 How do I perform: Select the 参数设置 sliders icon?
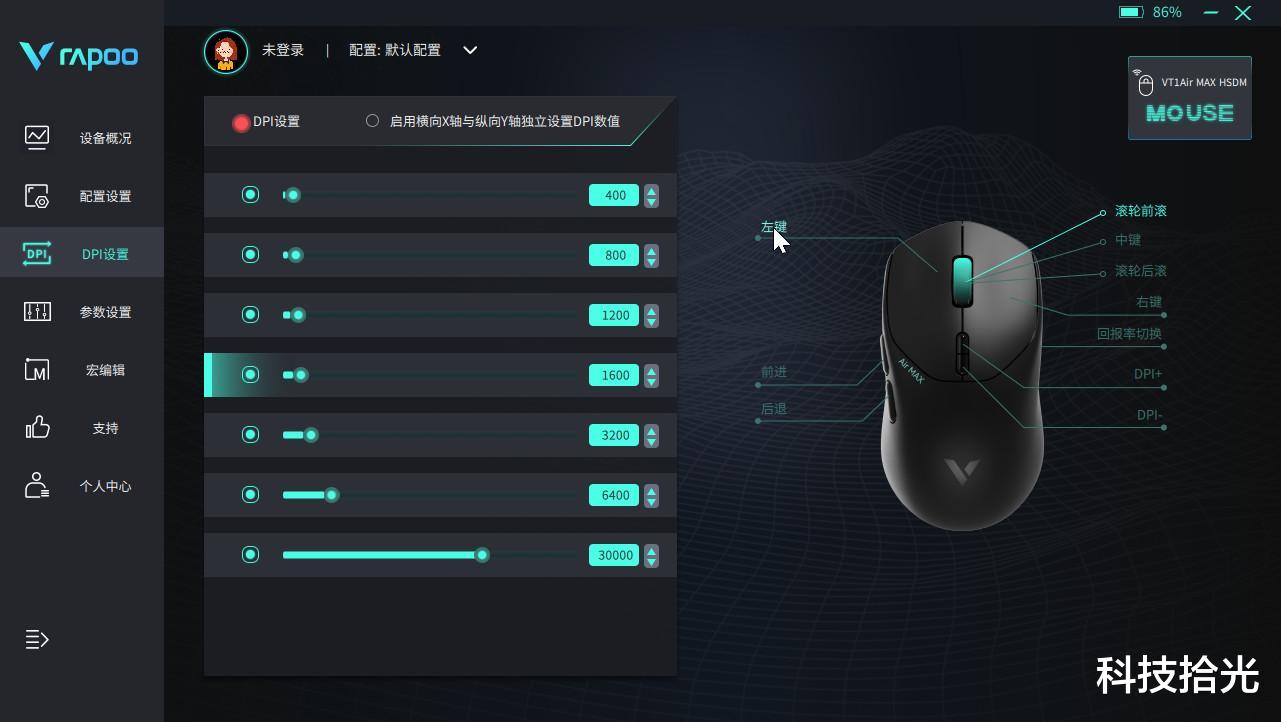coord(37,311)
